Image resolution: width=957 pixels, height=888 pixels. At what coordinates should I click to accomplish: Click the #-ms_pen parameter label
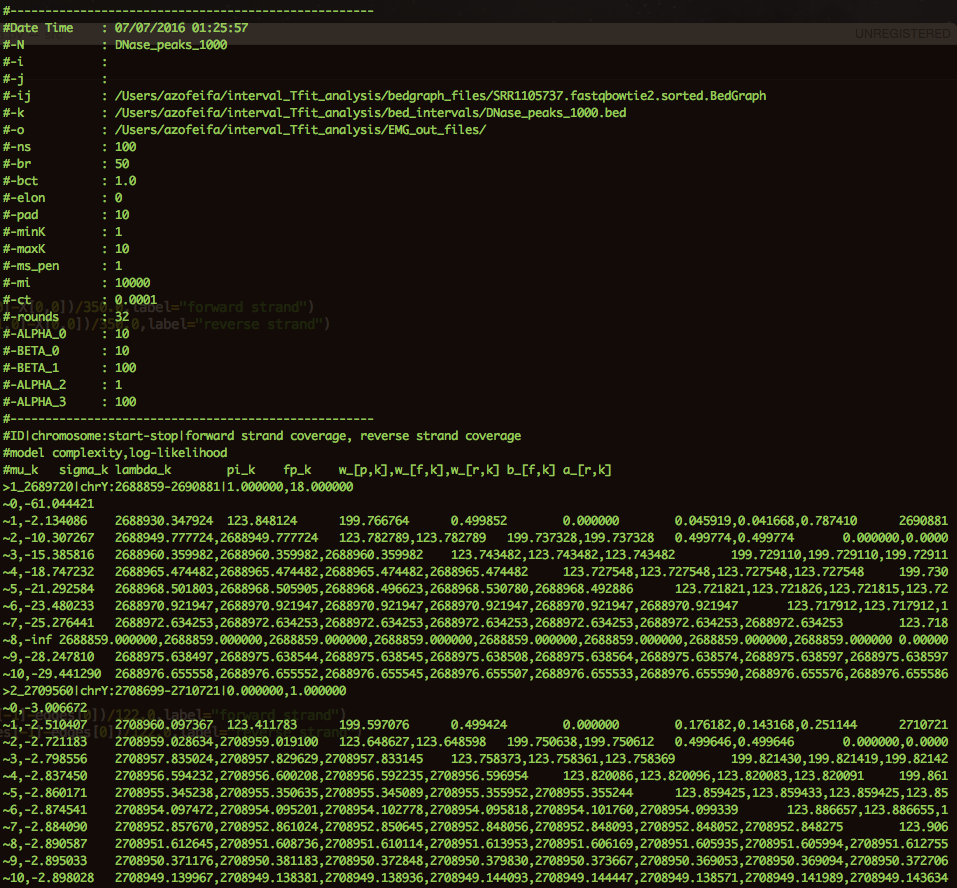point(31,266)
